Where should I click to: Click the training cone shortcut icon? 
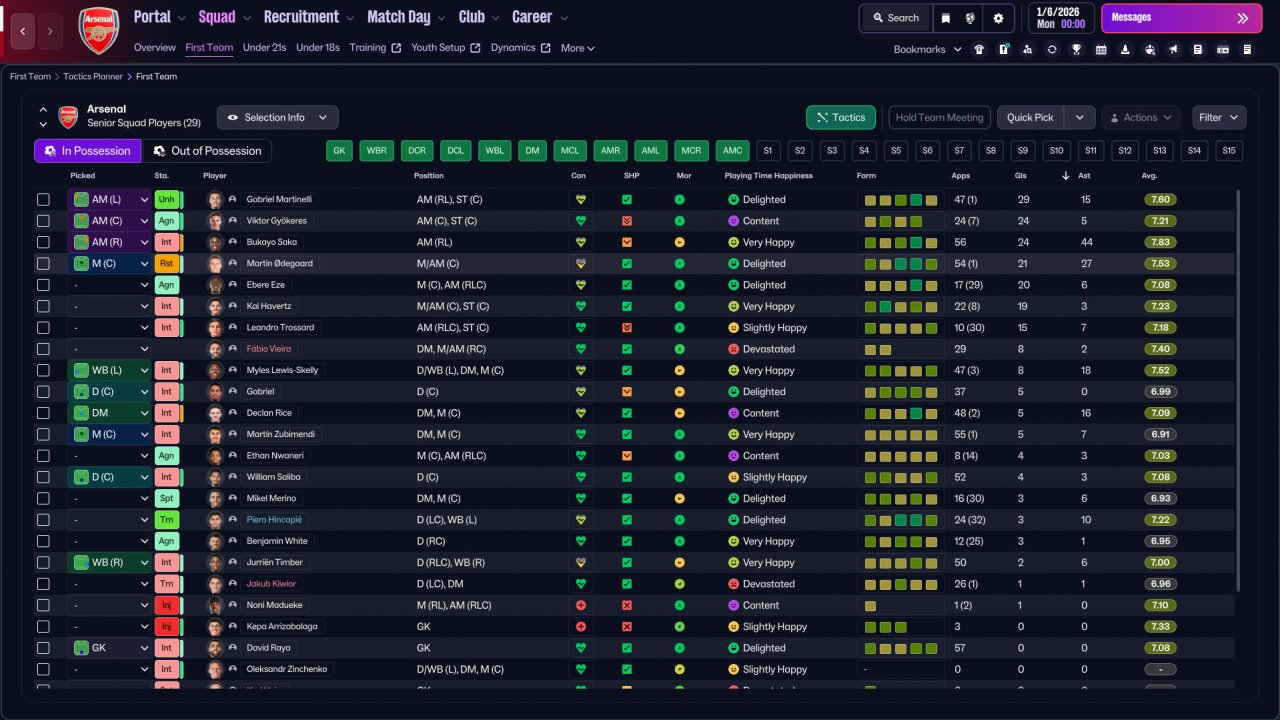1125,49
